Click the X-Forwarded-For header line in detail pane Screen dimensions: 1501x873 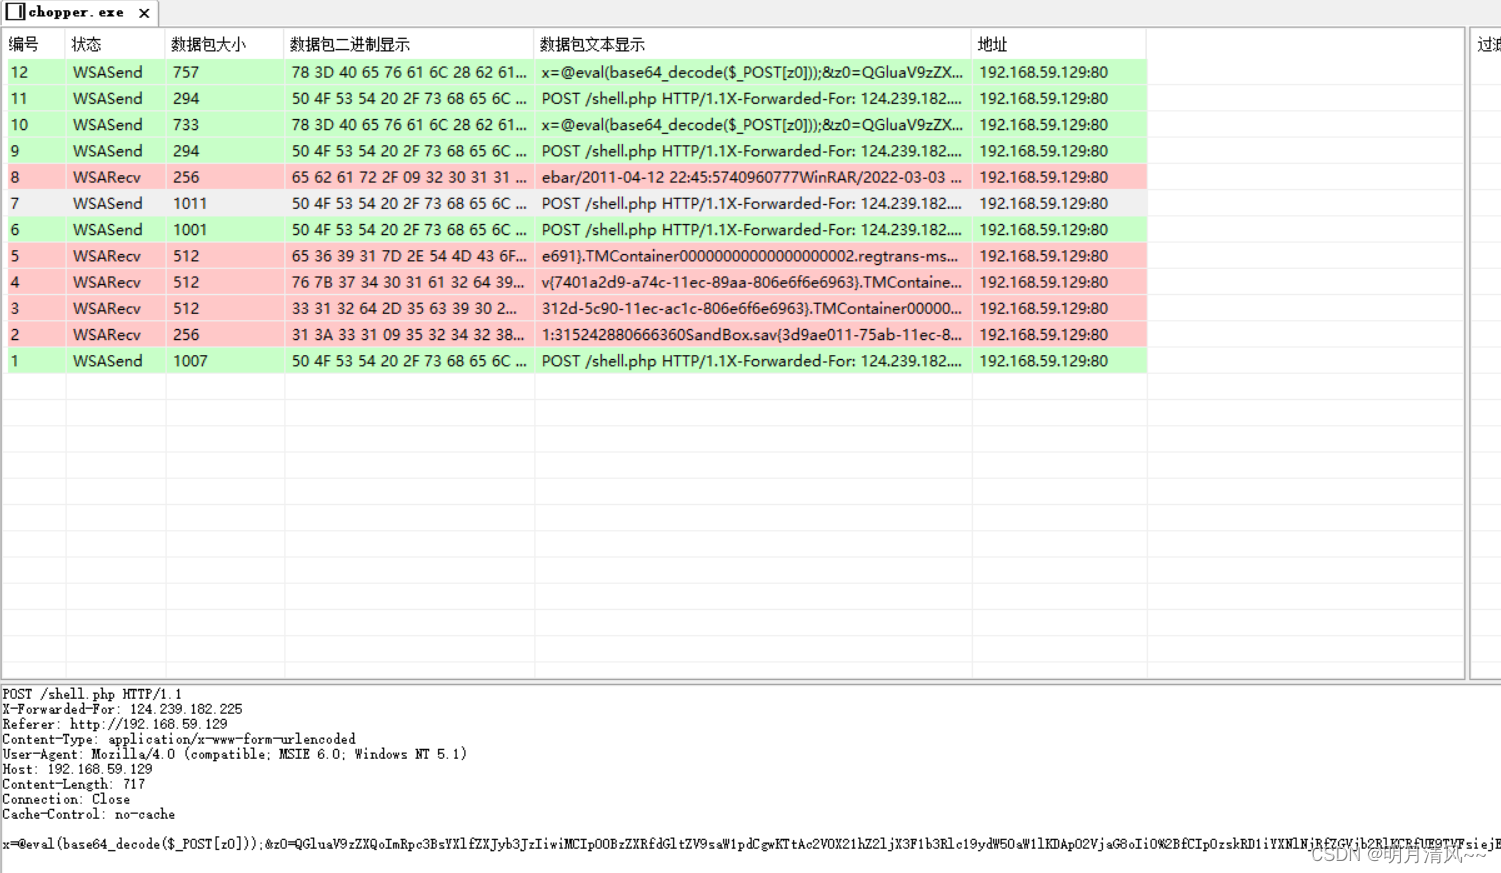click(122, 709)
